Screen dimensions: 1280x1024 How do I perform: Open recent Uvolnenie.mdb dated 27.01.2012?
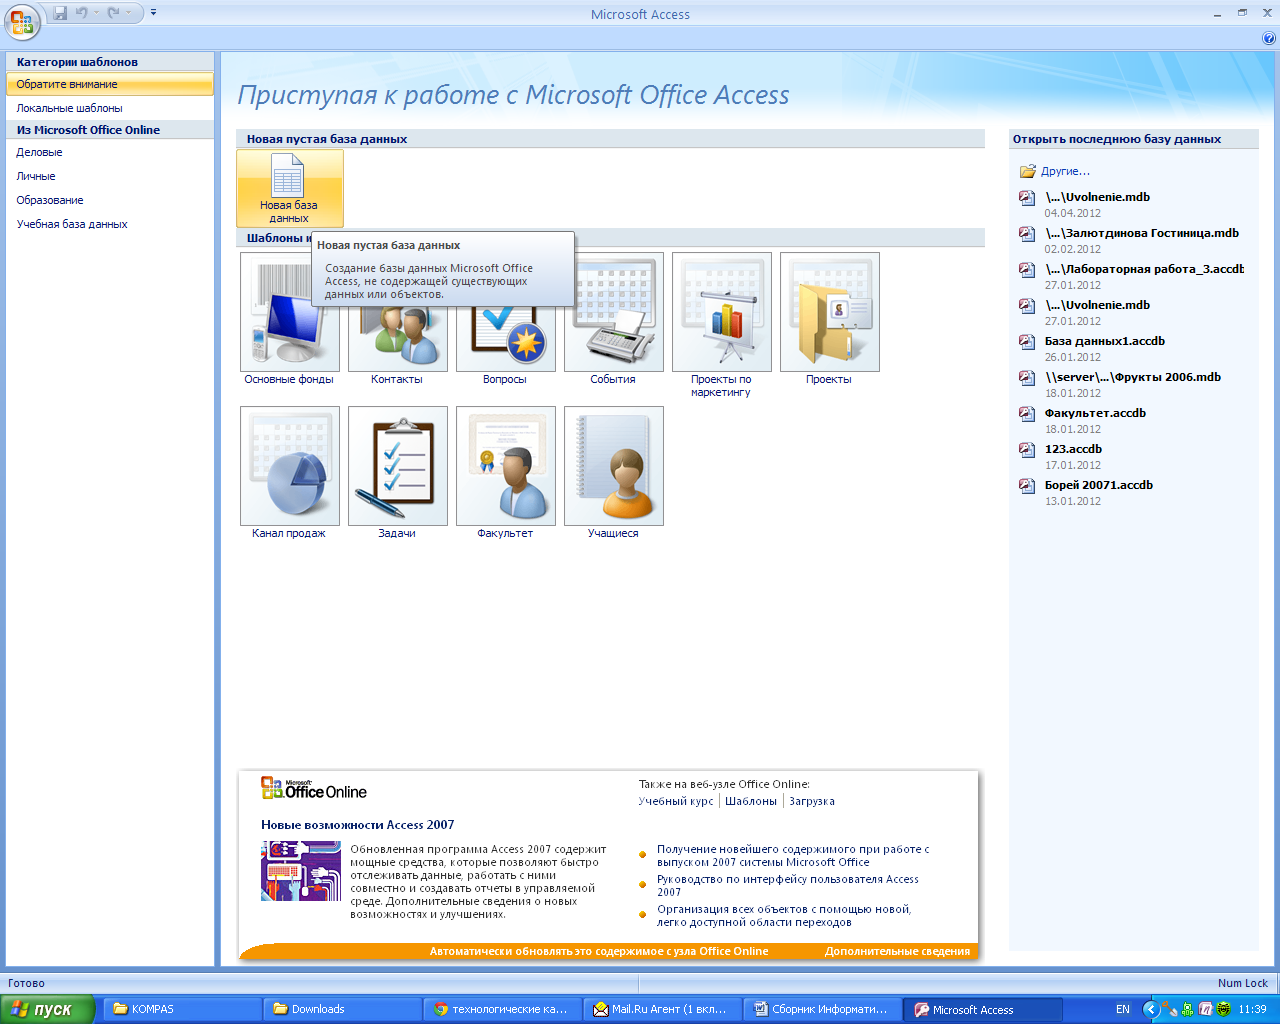[1097, 305]
